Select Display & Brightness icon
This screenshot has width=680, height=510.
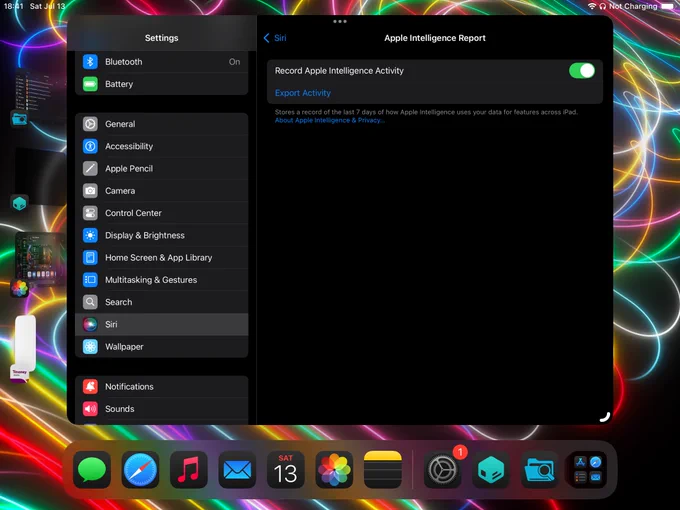point(90,235)
